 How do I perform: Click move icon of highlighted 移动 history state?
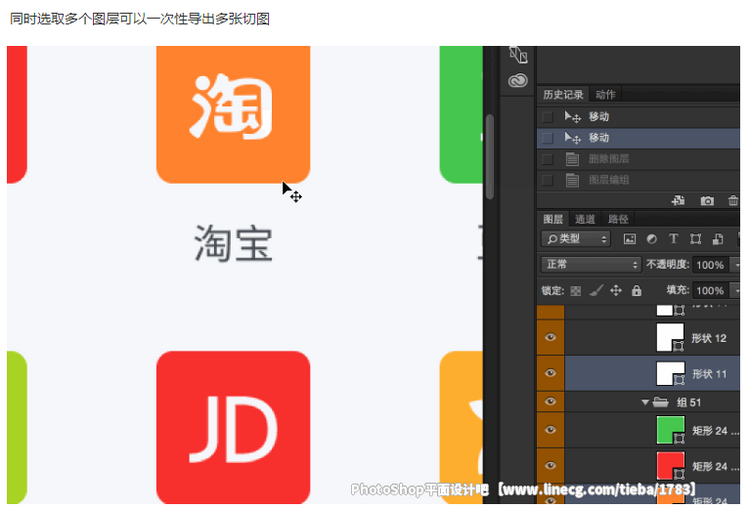(573, 138)
